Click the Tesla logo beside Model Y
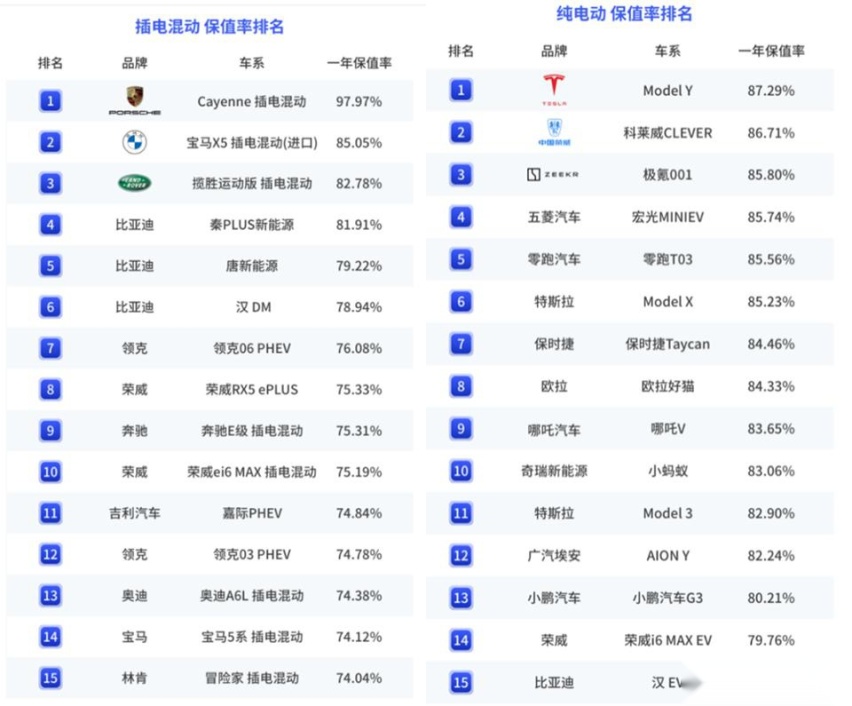The height and width of the screenshot is (706, 852). click(554, 90)
